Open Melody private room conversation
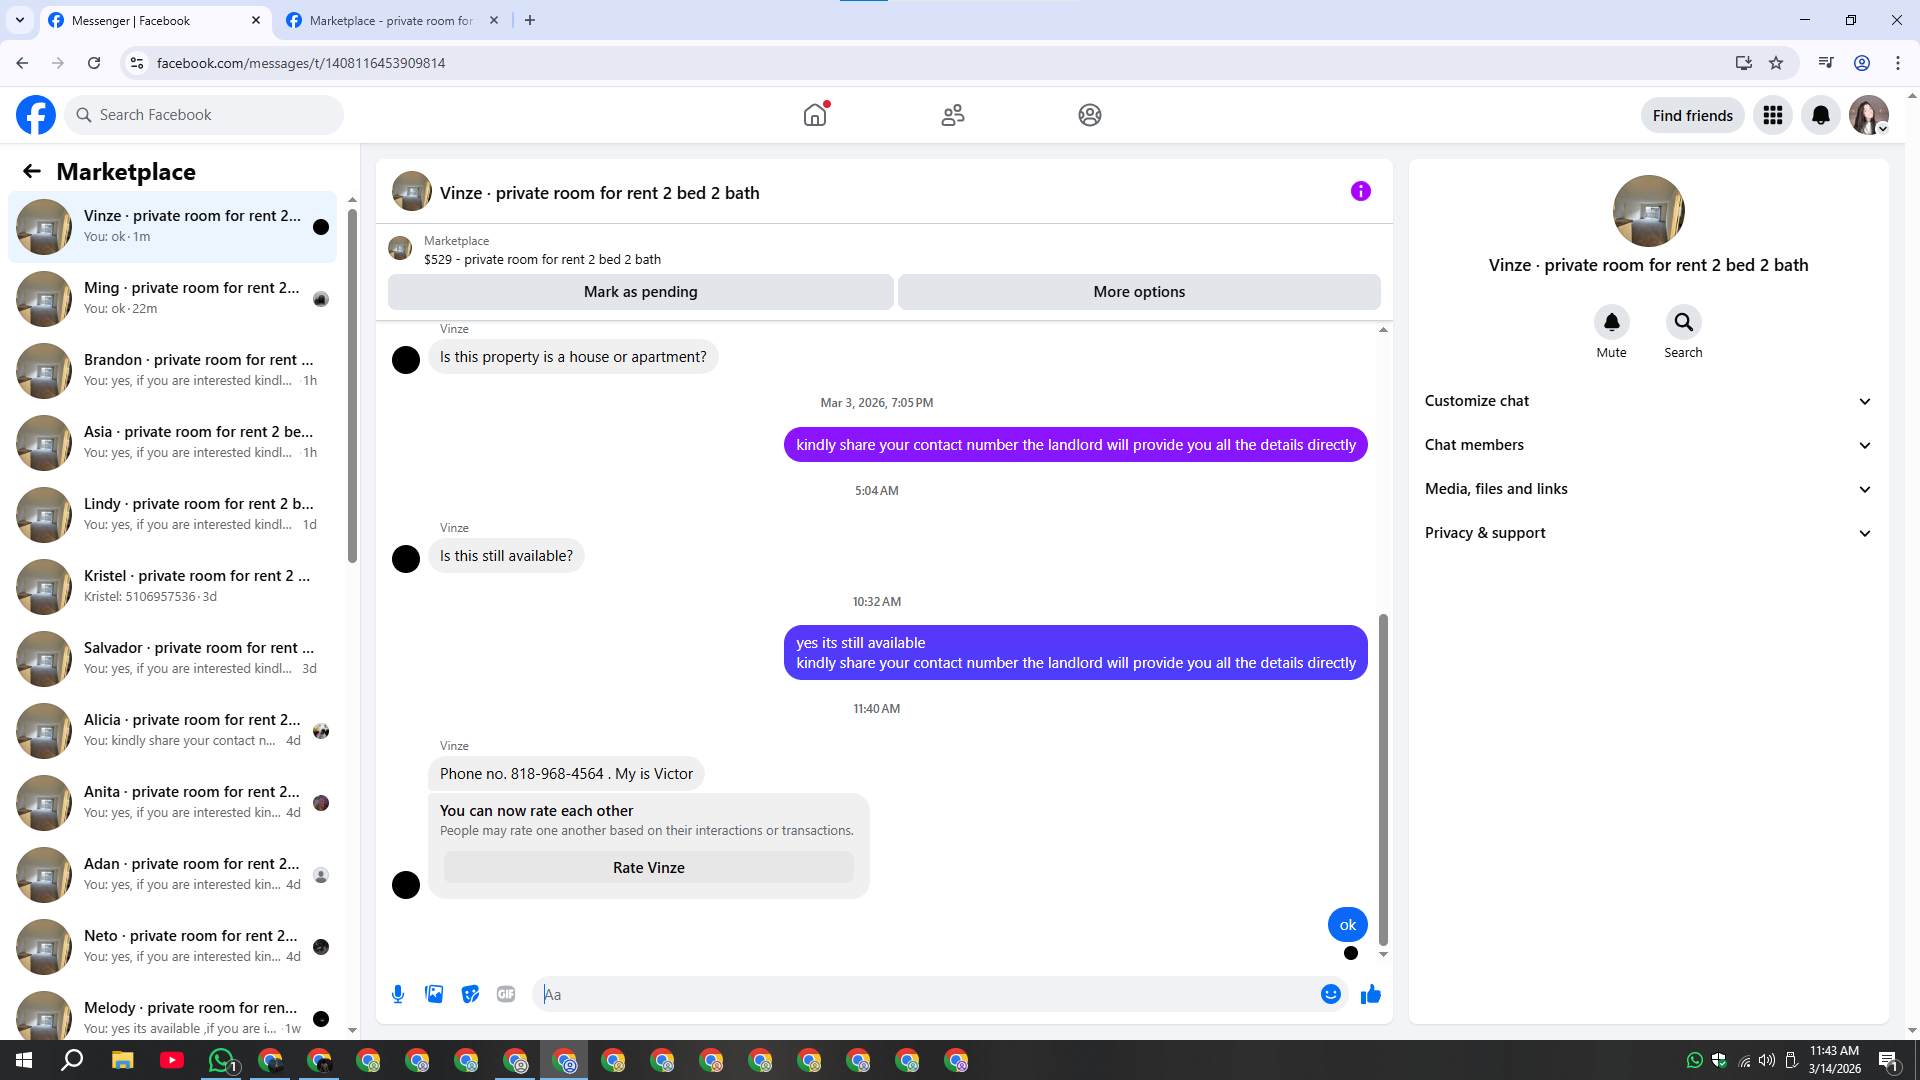 point(173,1012)
